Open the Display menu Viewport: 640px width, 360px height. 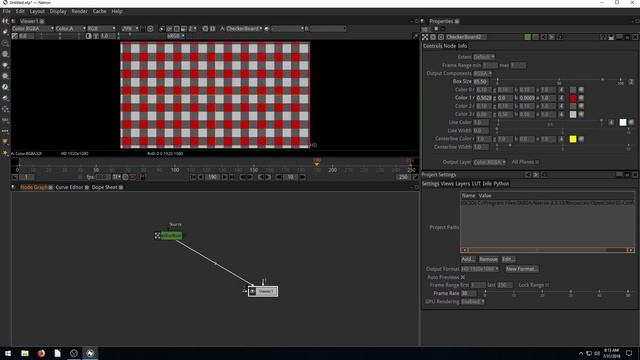pos(58,11)
